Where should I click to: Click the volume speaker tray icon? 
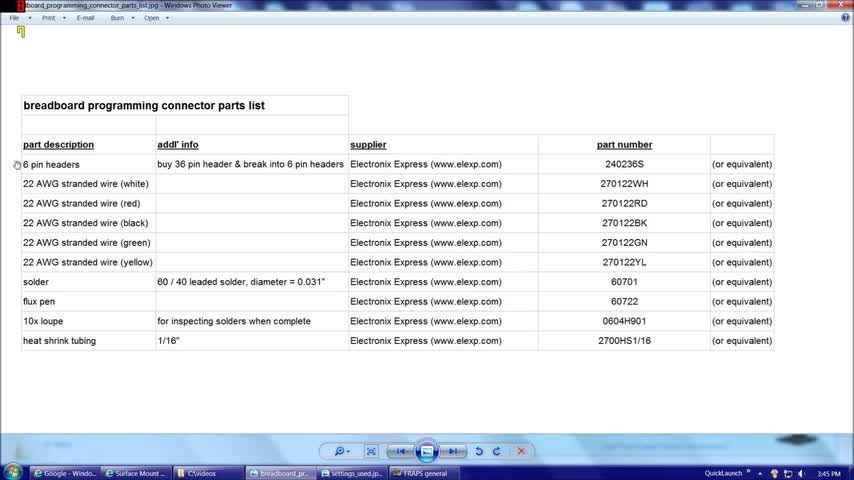[801, 474]
